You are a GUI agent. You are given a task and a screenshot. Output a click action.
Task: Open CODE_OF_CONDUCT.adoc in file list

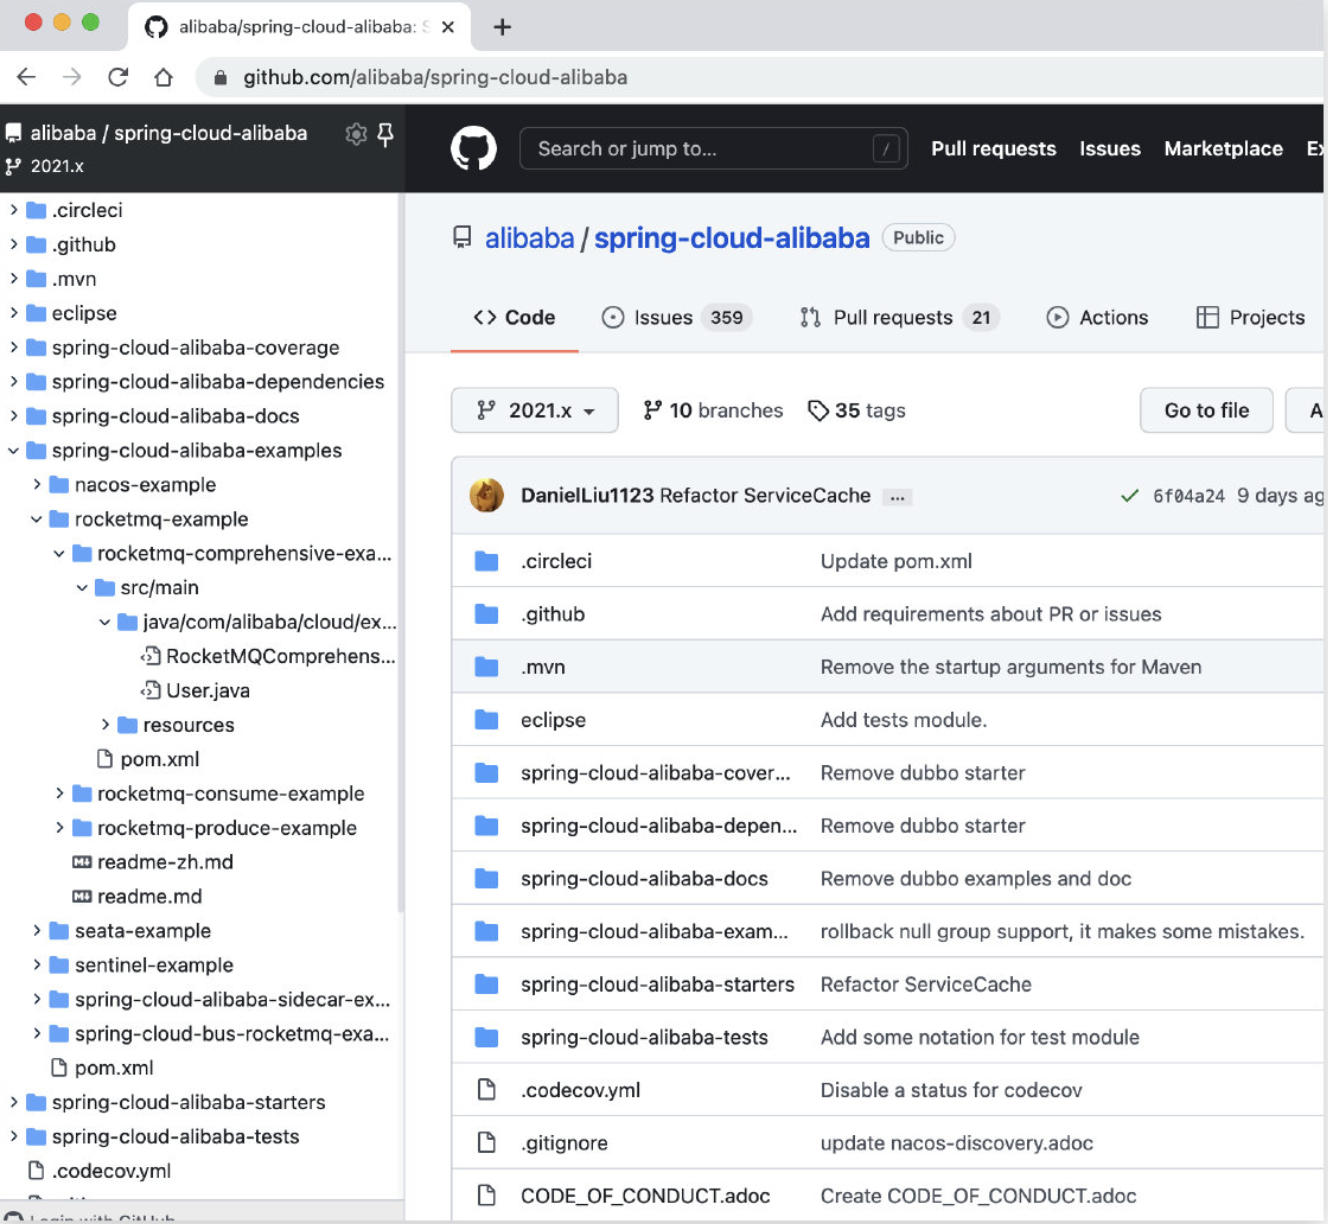645,1196
